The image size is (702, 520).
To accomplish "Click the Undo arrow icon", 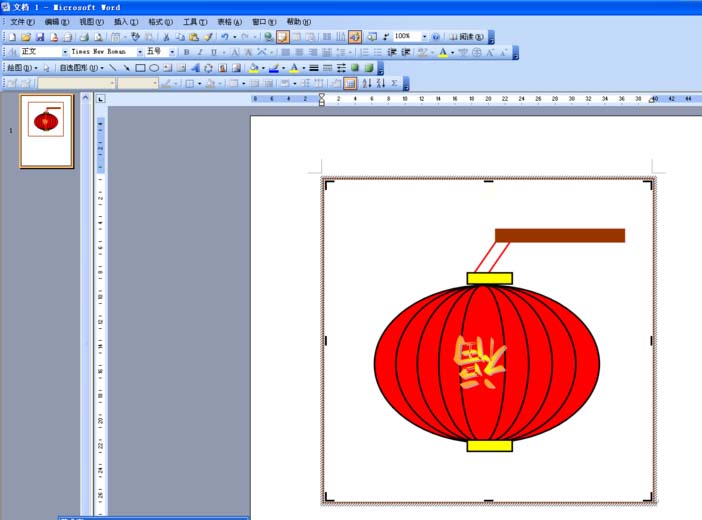I will tap(224, 37).
